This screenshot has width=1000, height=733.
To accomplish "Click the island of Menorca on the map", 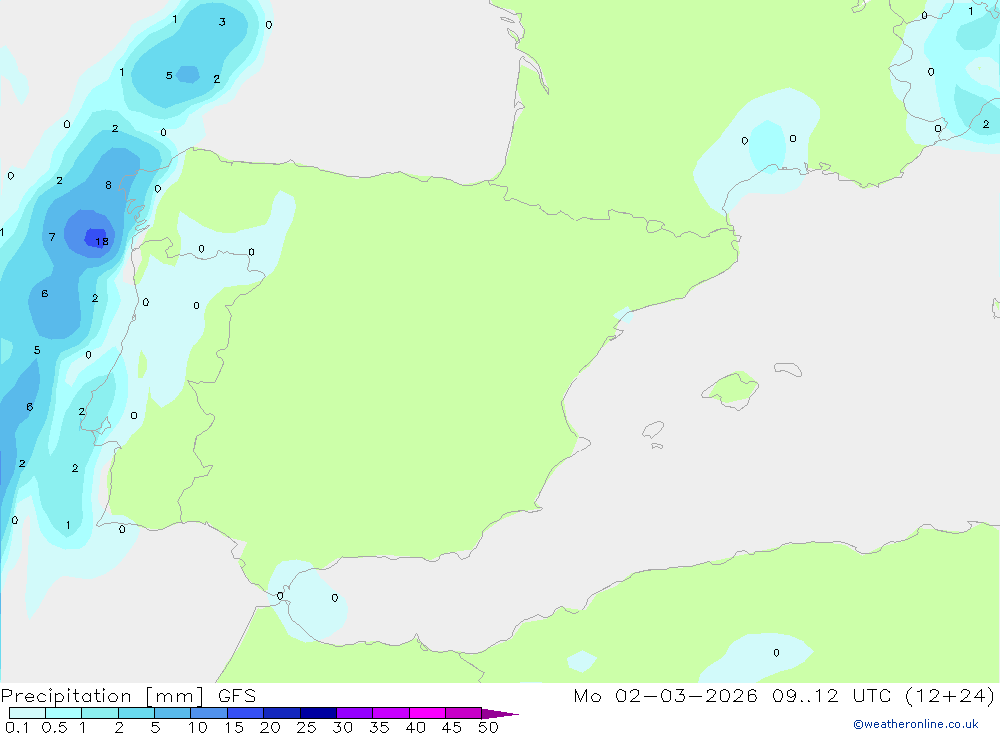I will point(788,369).
